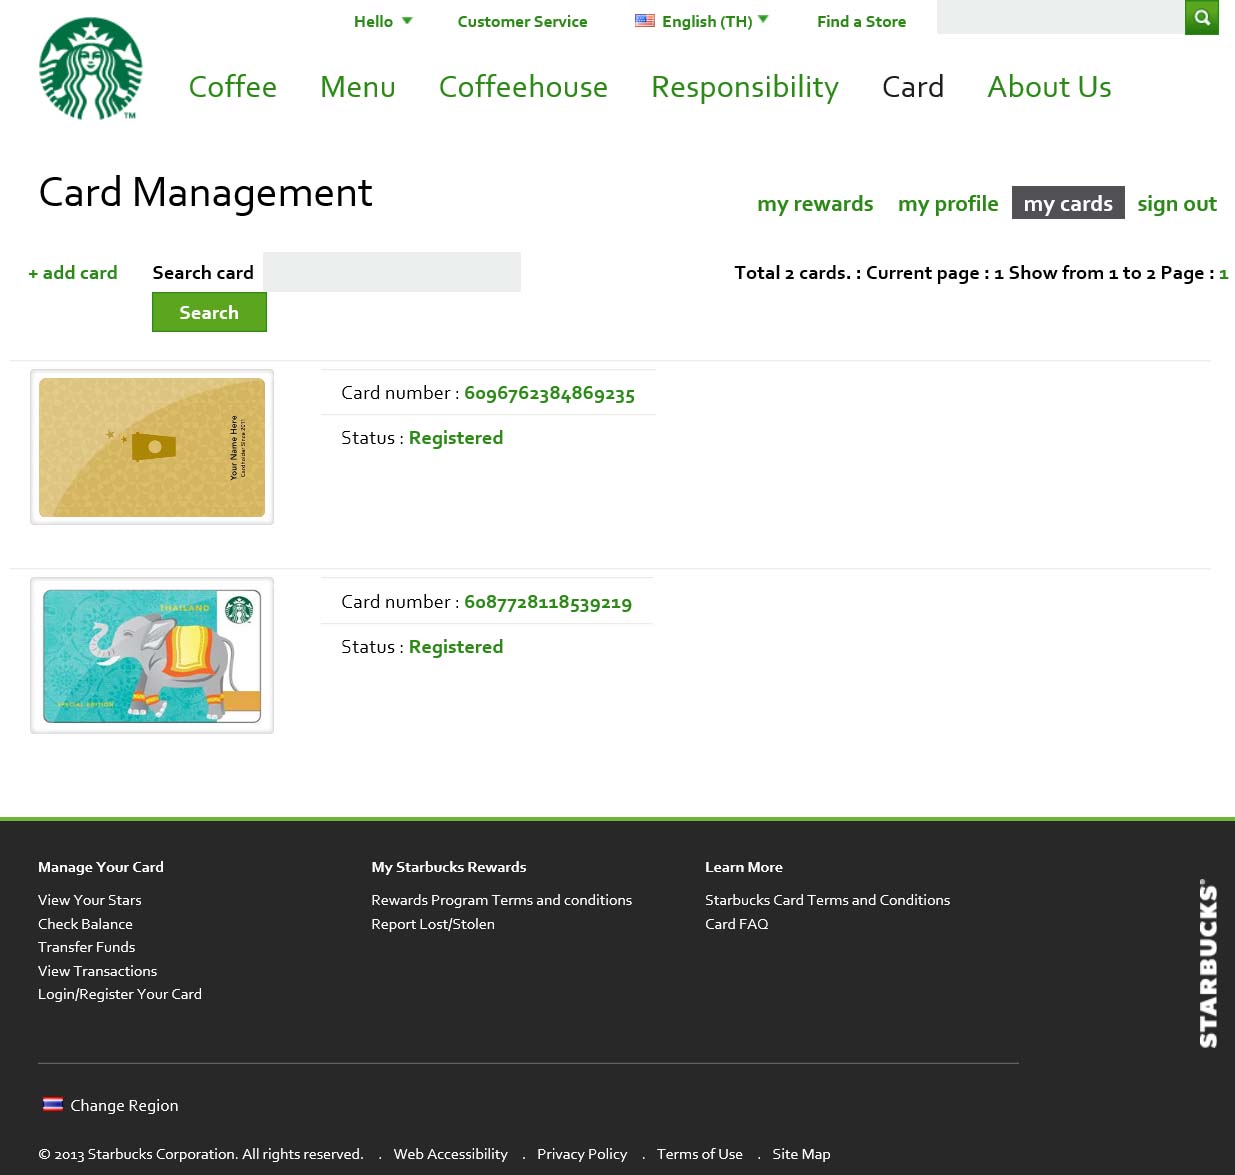Click the vertical Starbucks wordmark in footer
The image size is (1235, 1175).
click(1208, 963)
